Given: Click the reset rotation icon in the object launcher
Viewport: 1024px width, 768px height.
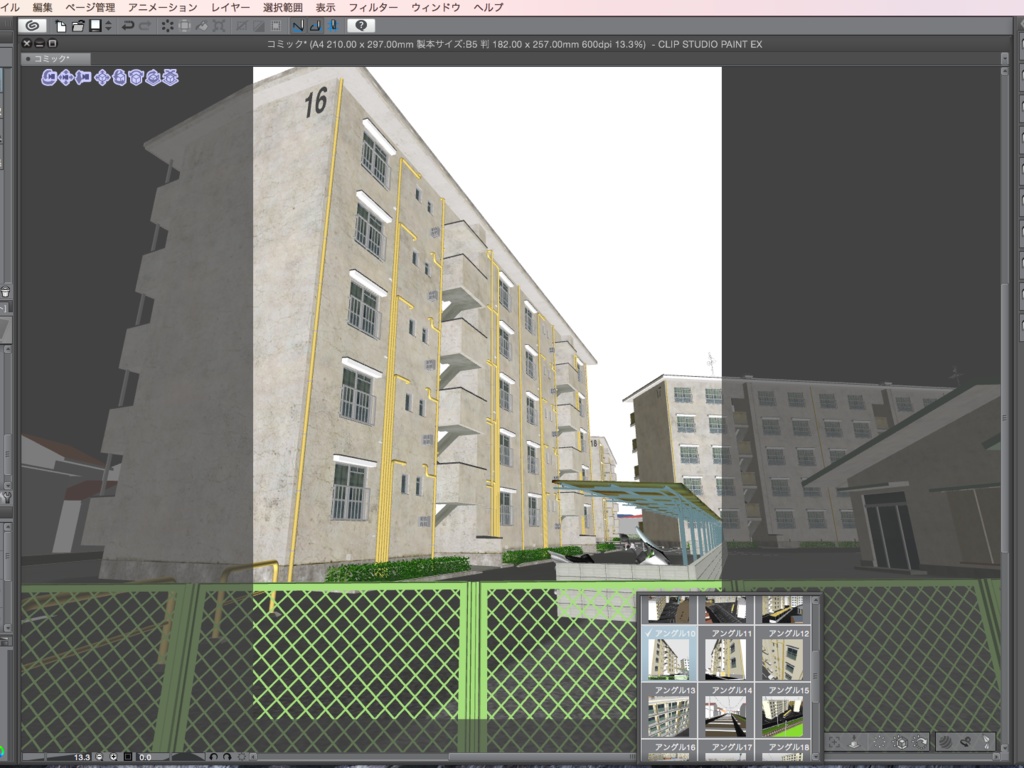Looking at the screenshot, I should [x=919, y=741].
